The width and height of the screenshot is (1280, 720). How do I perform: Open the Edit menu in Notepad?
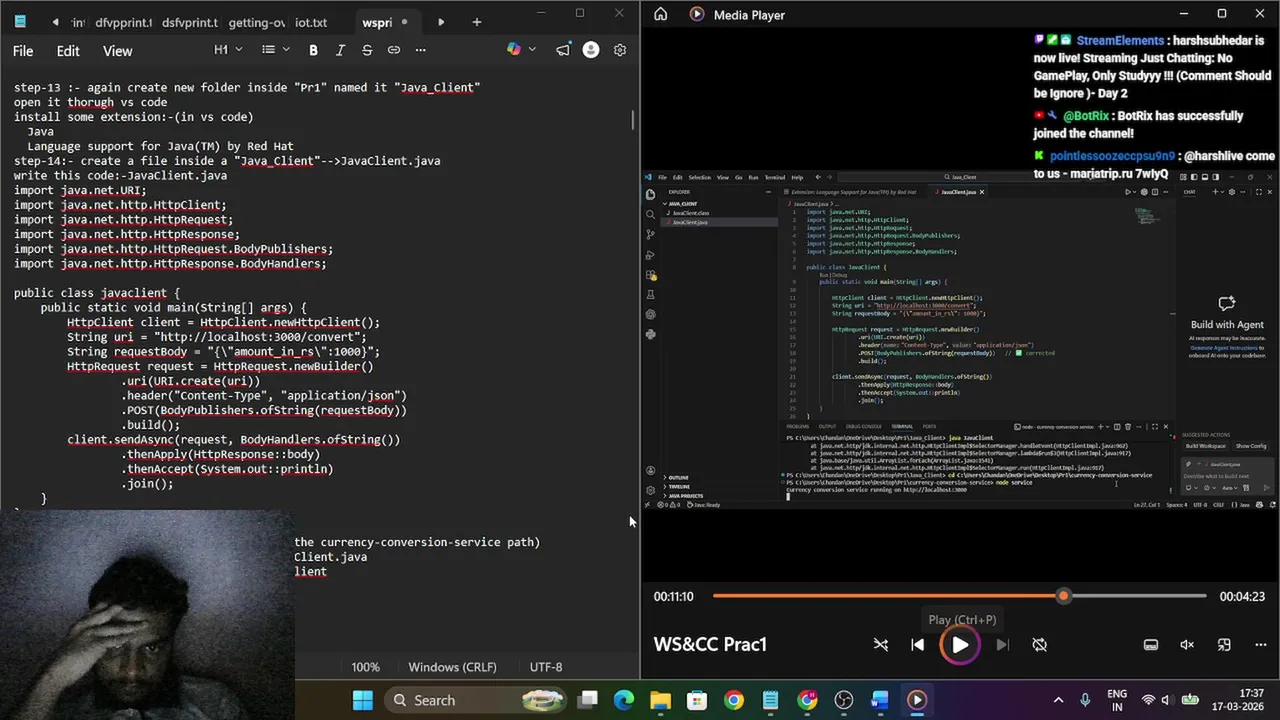pyautogui.click(x=68, y=51)
